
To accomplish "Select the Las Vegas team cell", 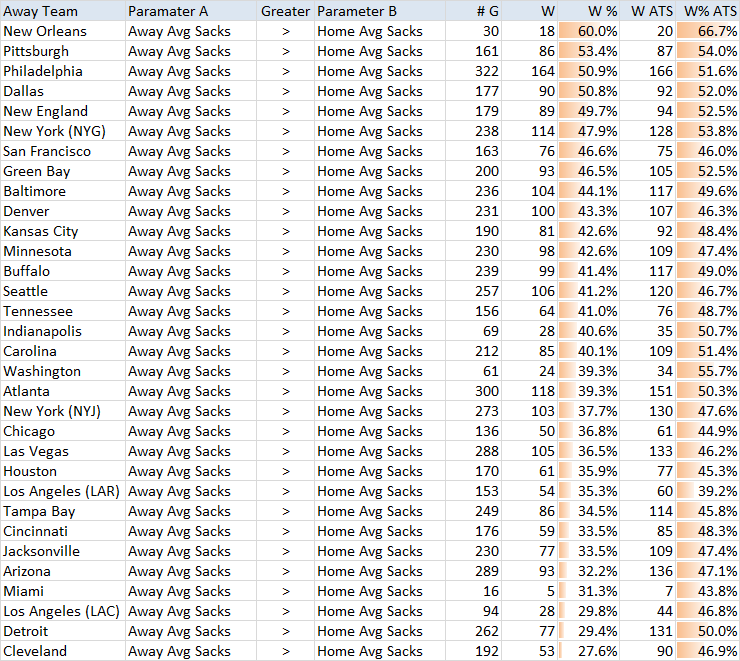I will point(62,451).
